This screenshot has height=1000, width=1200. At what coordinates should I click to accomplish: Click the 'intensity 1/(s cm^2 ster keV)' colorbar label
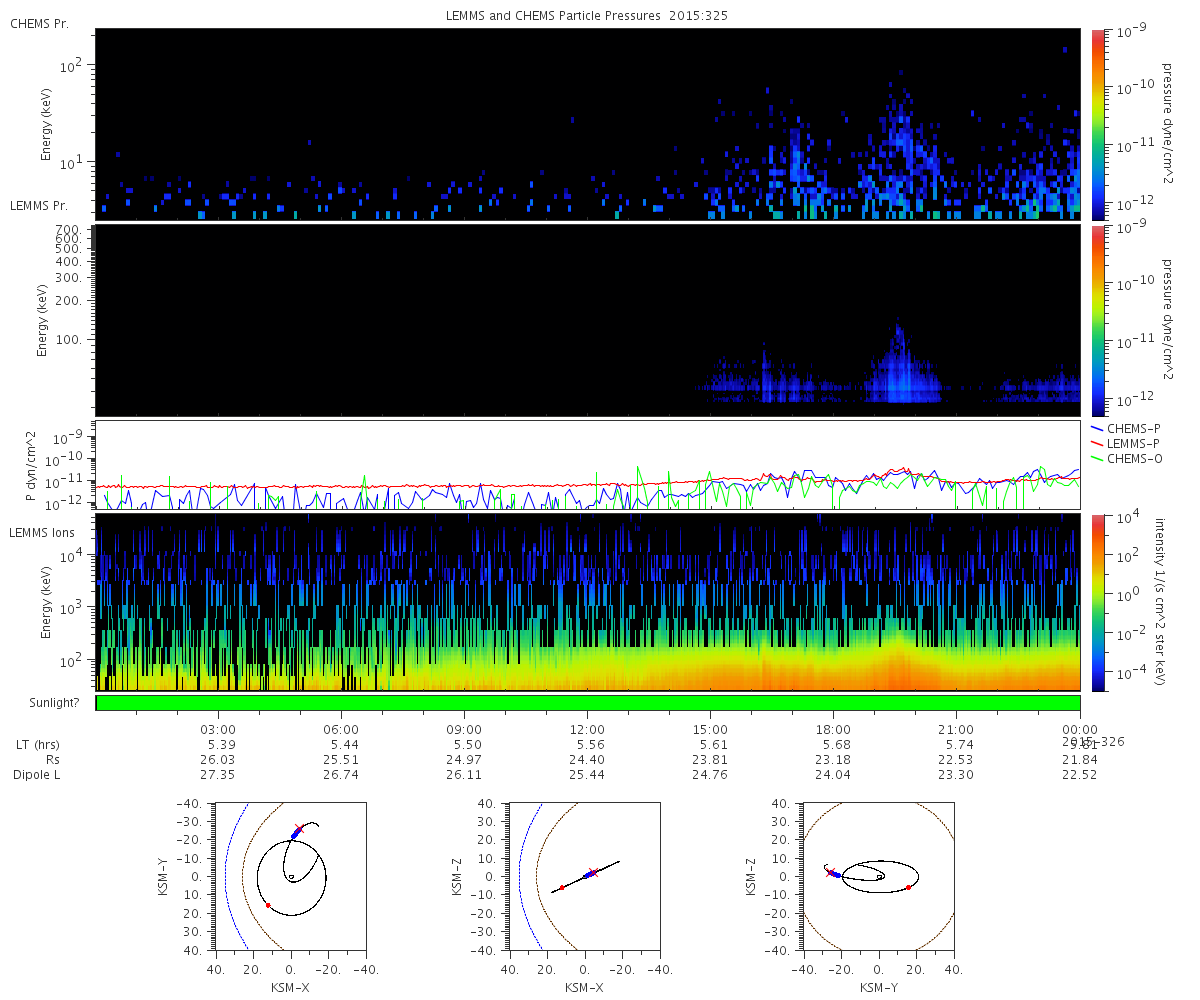1162,602
